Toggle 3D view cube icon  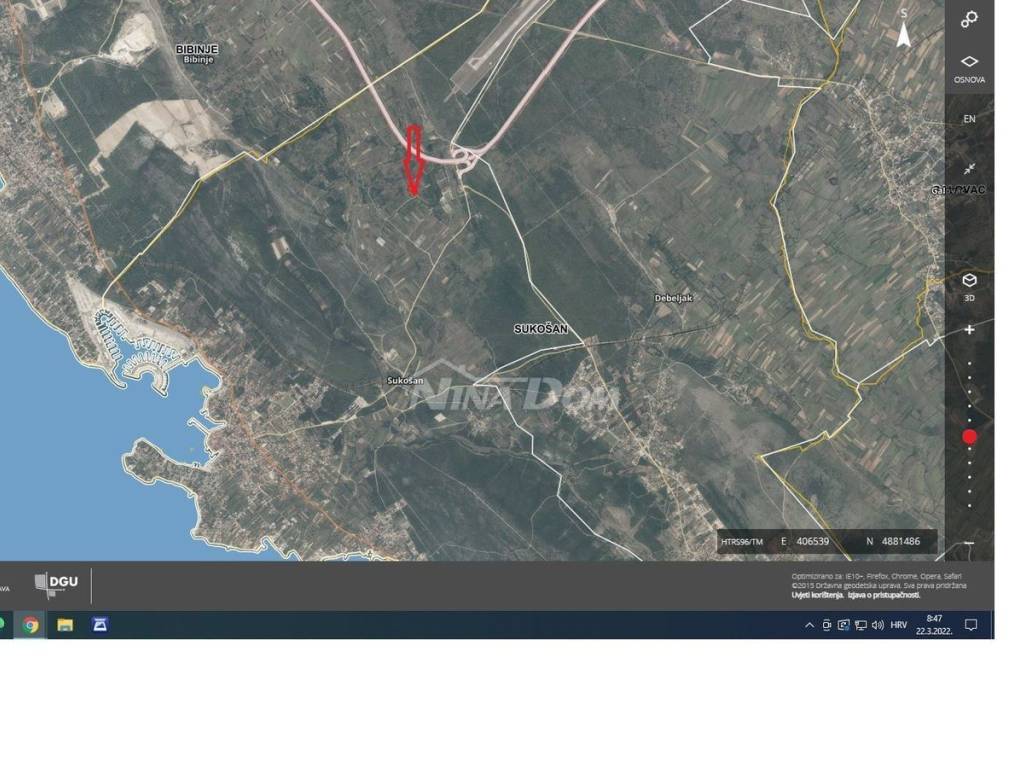[969, 286]
